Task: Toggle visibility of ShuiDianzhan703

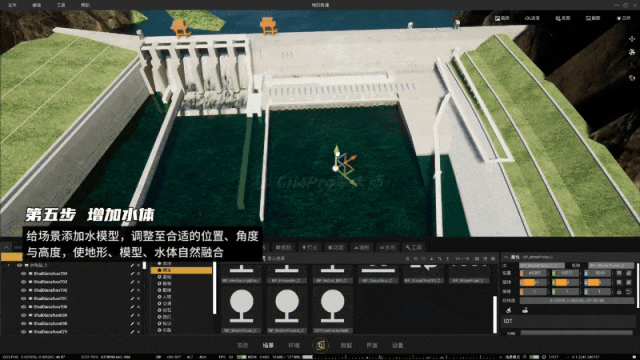Action: pyautogui.click(x=23, y=282)
